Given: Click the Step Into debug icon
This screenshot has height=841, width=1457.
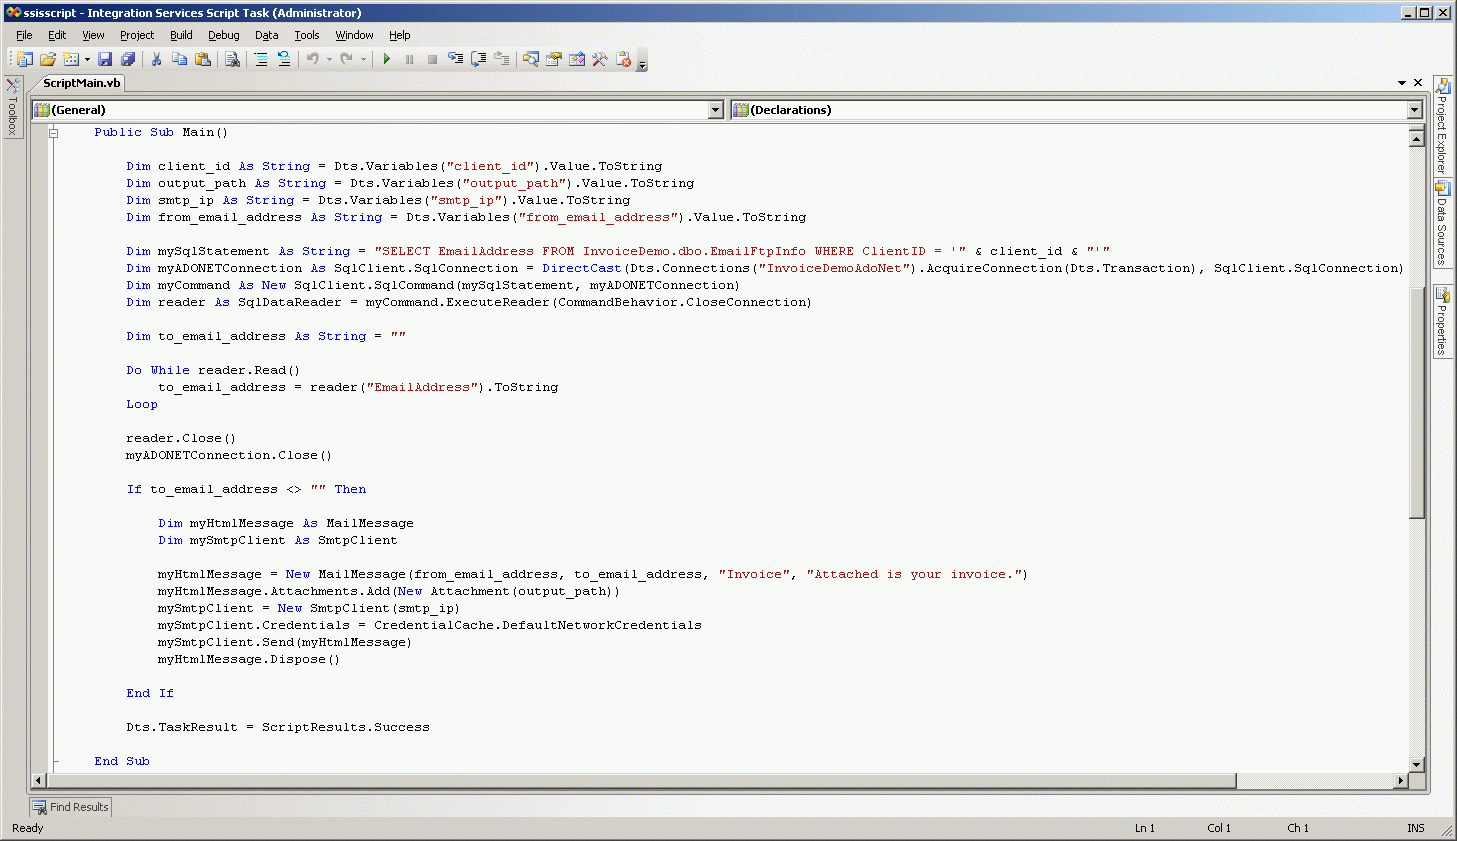Looking at the screenshot, I should pyautogui.click(x=455, y=60).
